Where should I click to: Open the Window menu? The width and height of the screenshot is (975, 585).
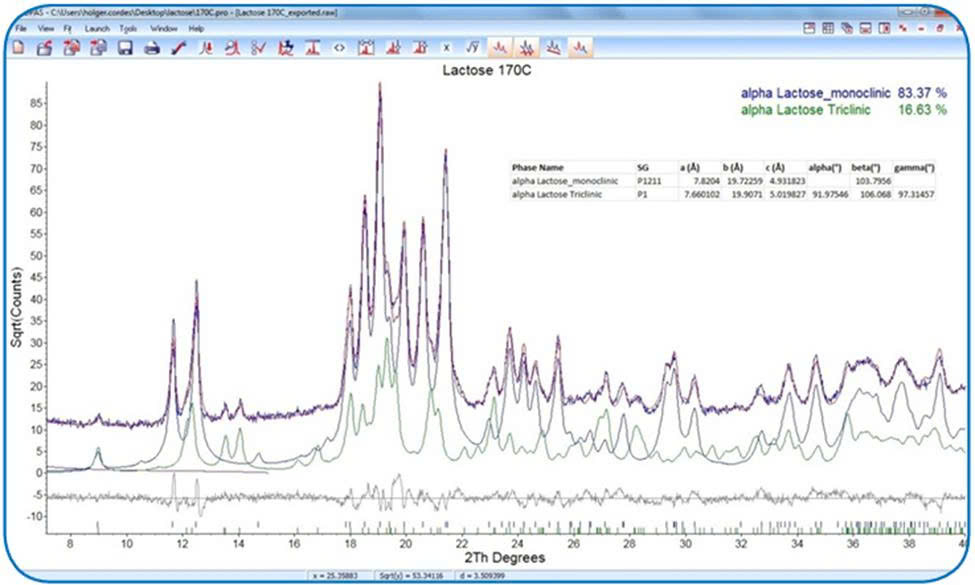(x=163, y=28)
